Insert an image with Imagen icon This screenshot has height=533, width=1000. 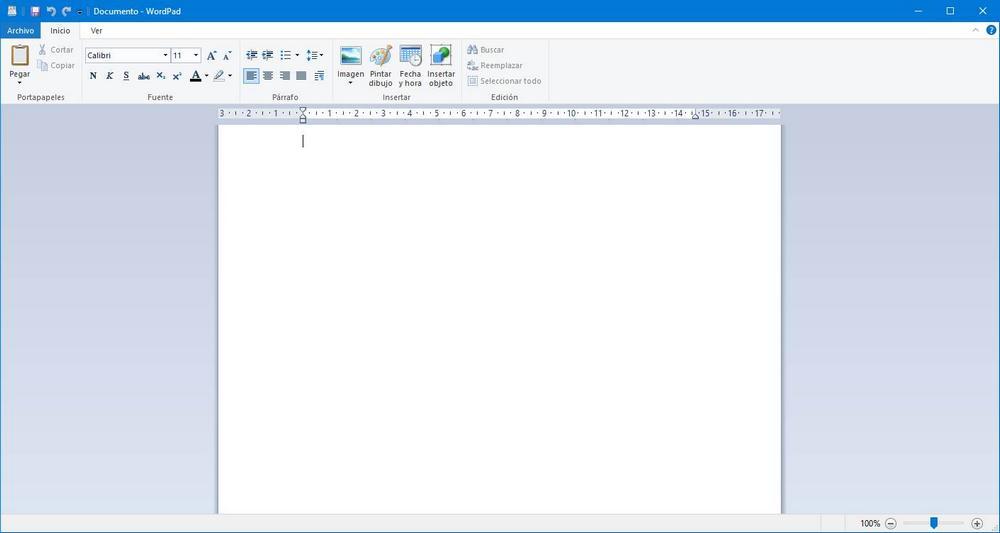(x=351, y=55)
